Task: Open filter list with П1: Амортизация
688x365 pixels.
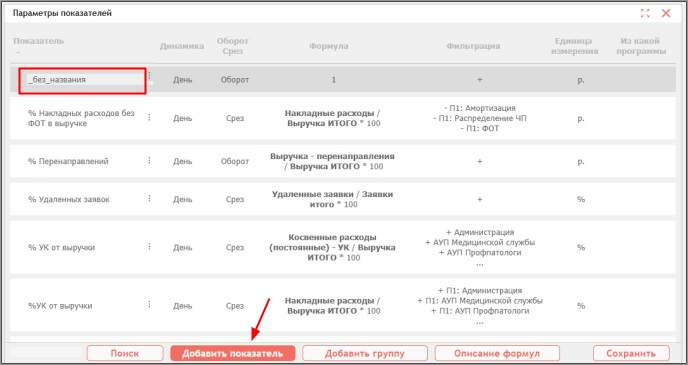Action: point(480,118)
